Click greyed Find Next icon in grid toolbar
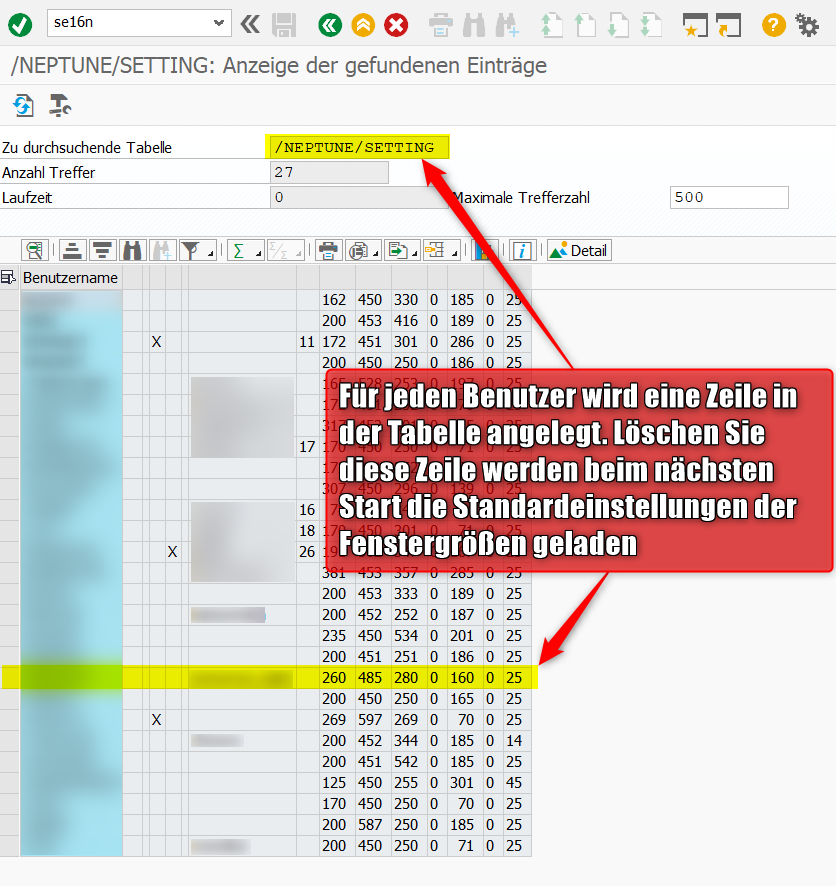The width and height of the screenshot is (836, 886). (162, 250)
